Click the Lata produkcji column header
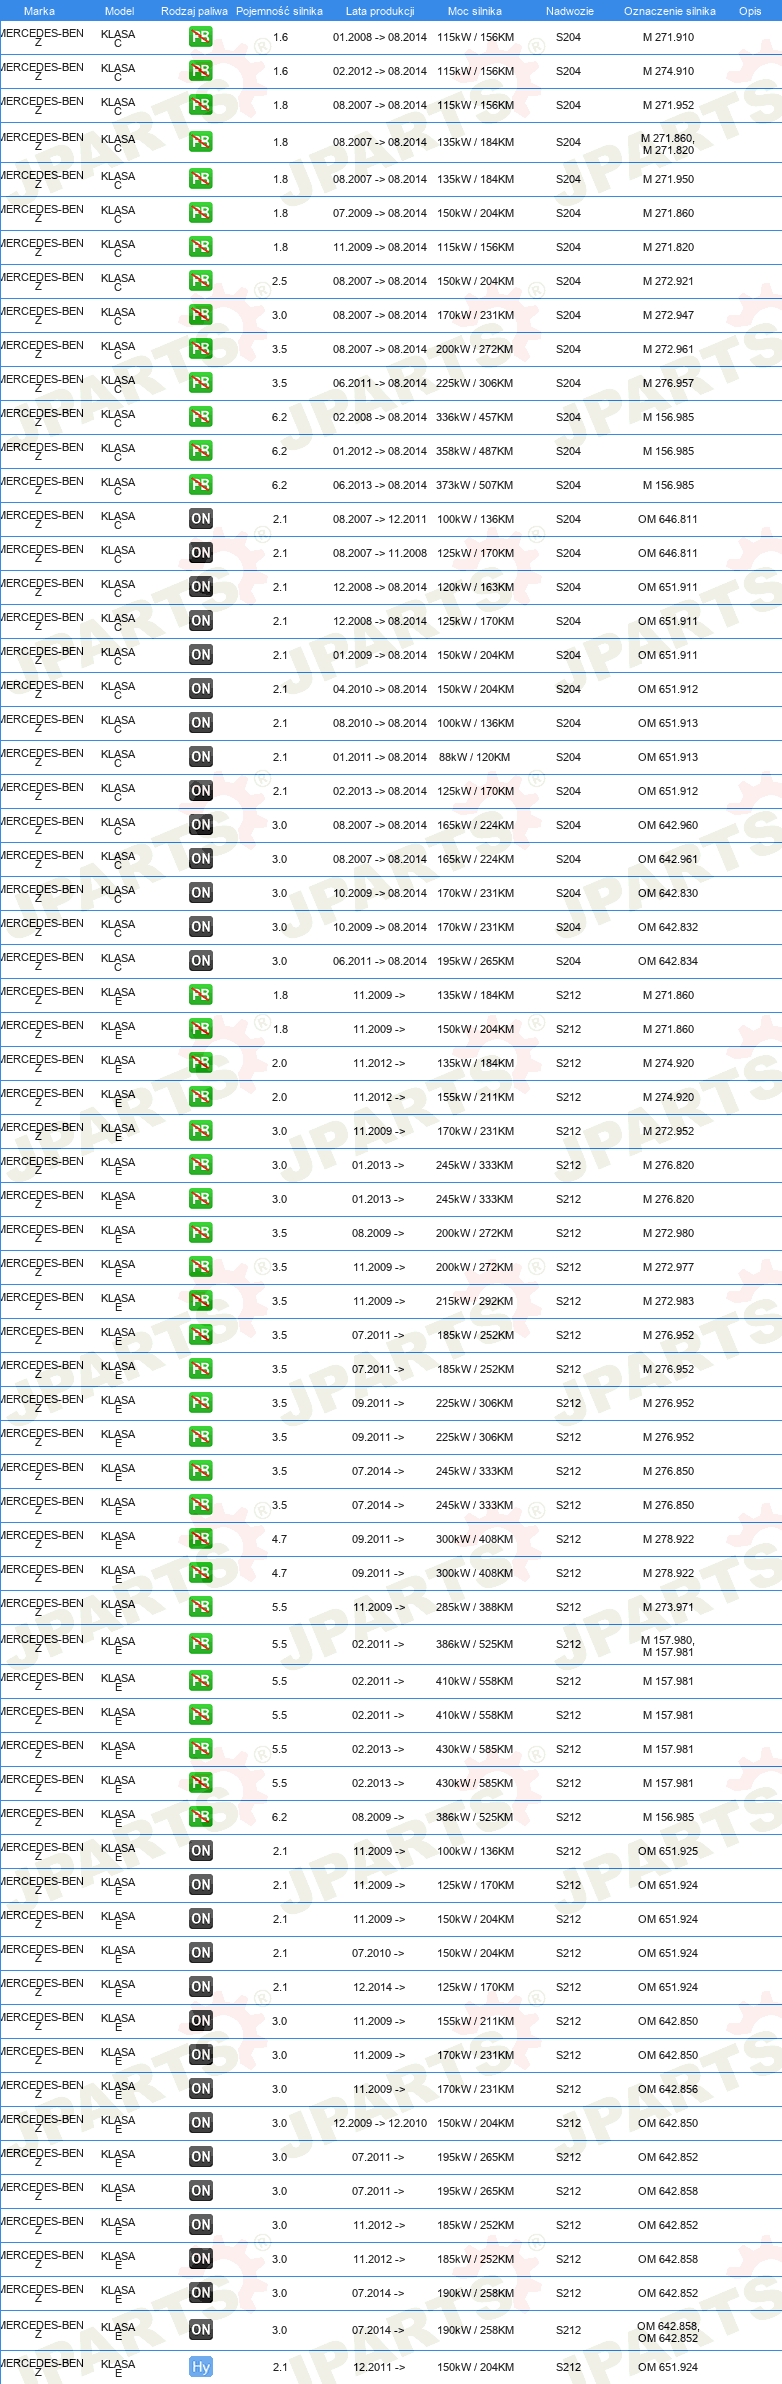The image size is (782, 2384). pyautogui.click(x=380, y=11)
